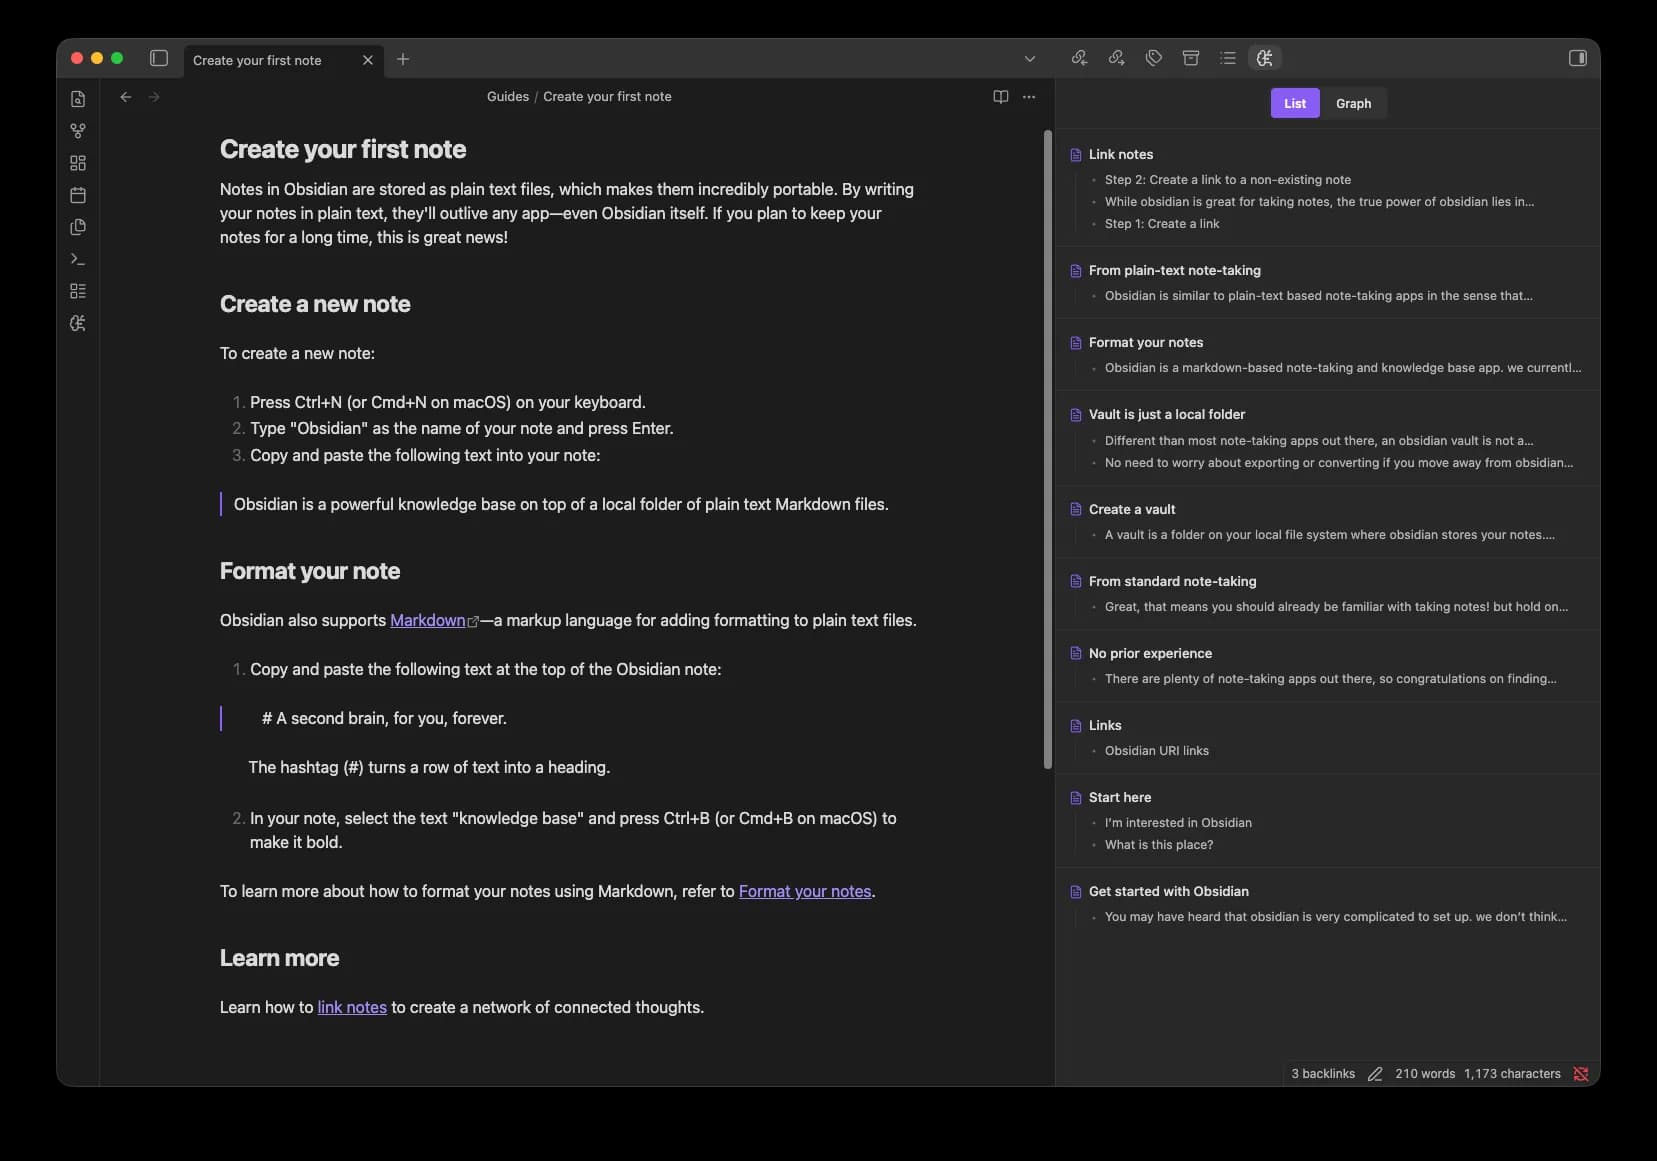Image resolution: width=1657 pixels, height=1161 pixels.
Task: Expand the tab list dropdown chevron
Action: 1030,59
